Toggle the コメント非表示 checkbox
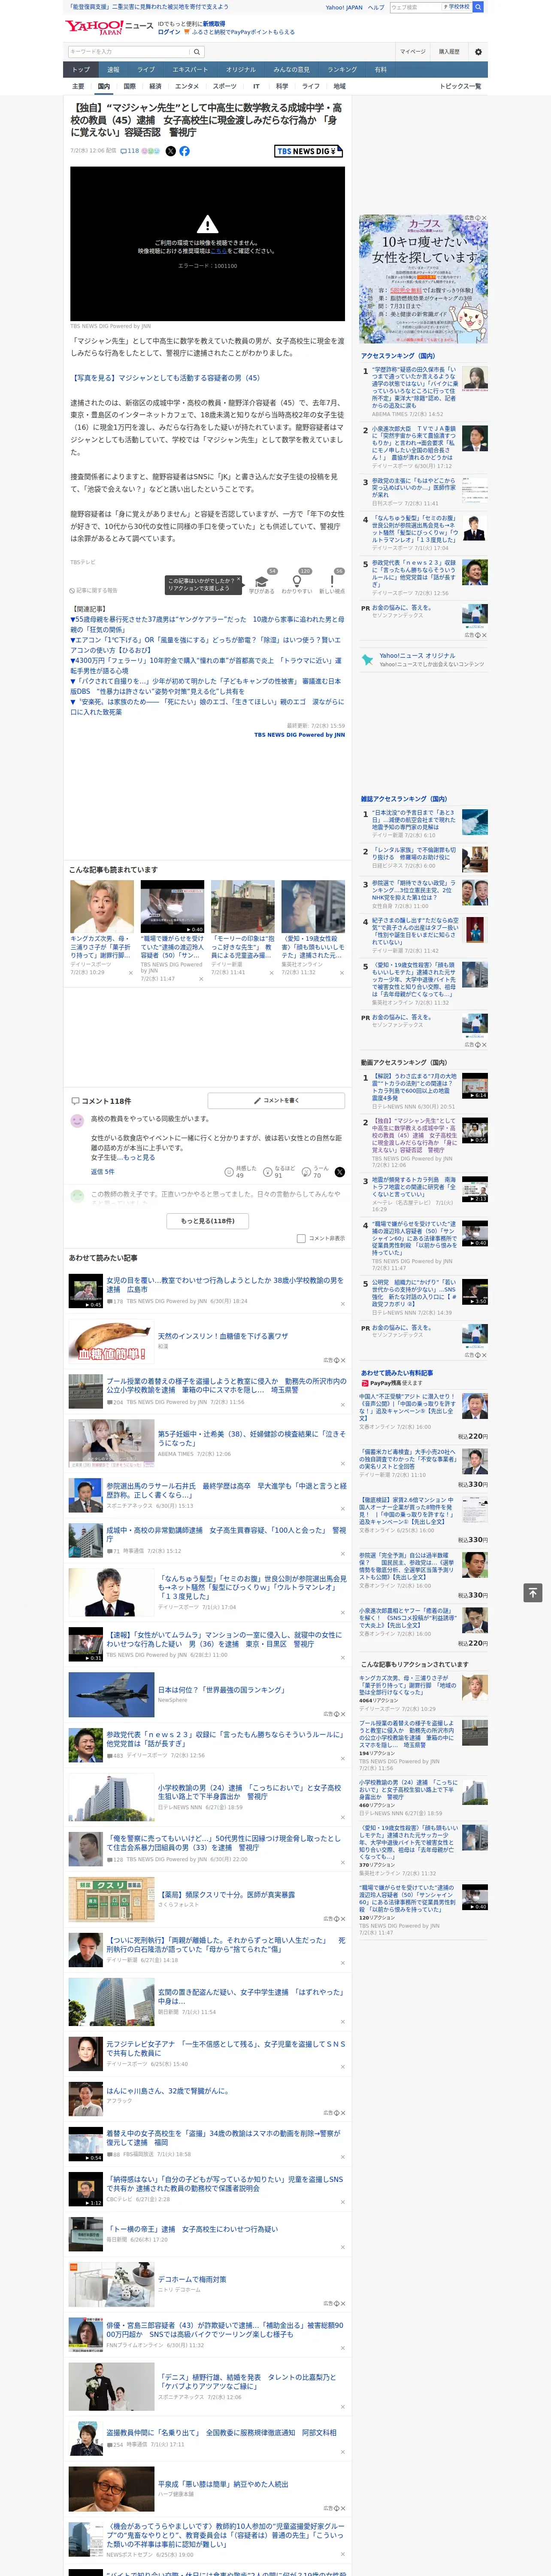 301,1238
